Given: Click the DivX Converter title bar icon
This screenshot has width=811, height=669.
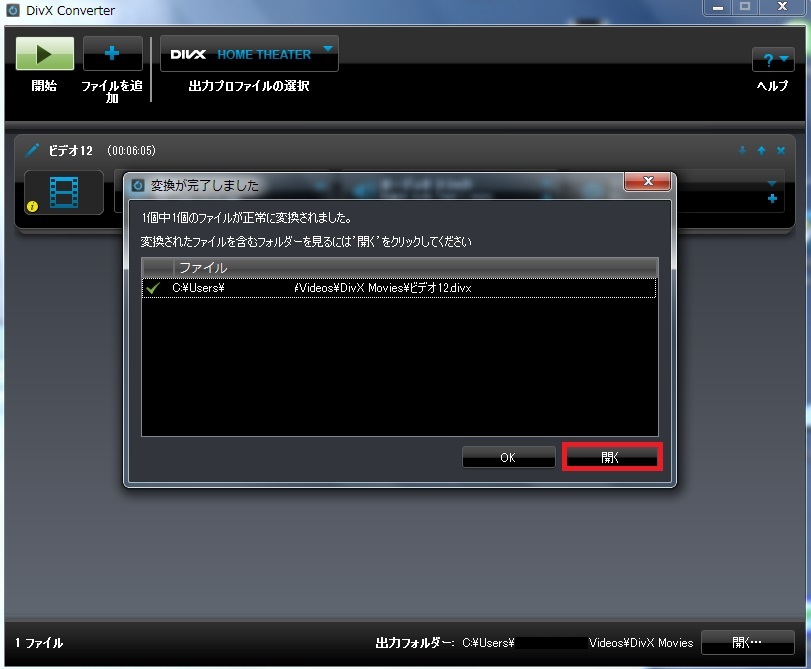Looking at the screenshot, I should [x=13, y=10].
